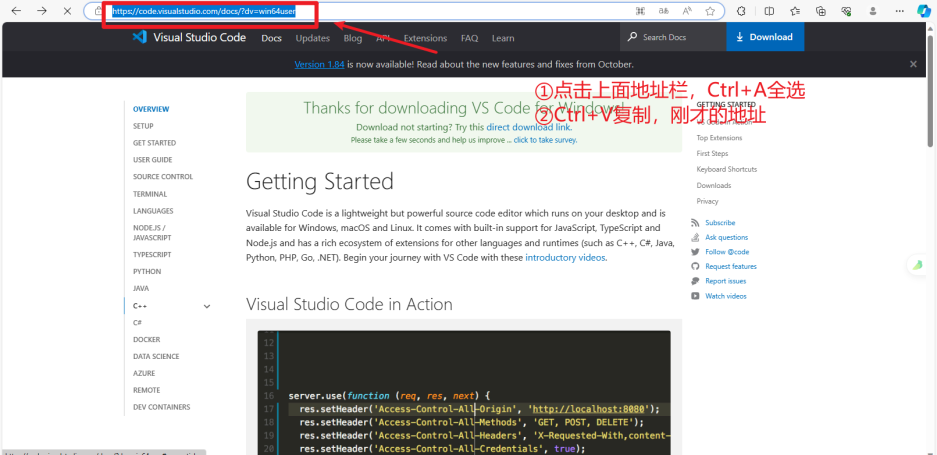Click the browser address bar URL
This screenshot has height=455, width=937.
204,11
